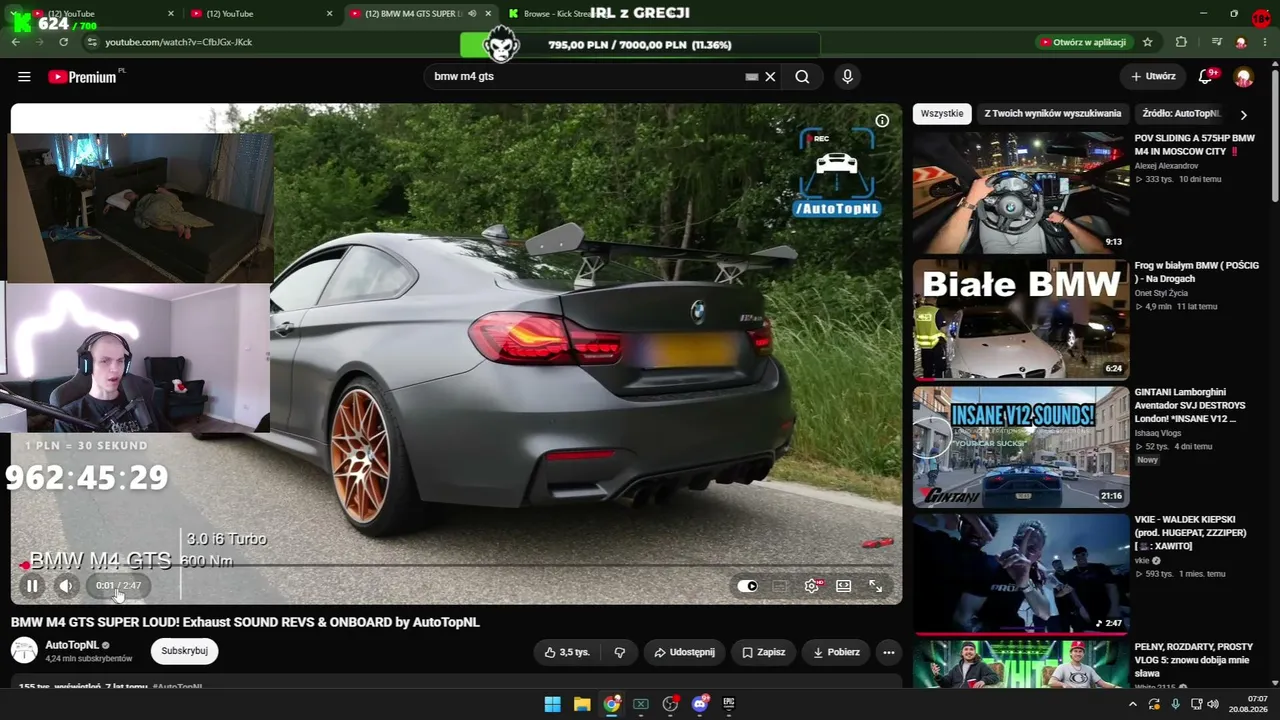Clear the search query with X
Image resolution: width=1280 pixels, height=720 pixels.
(770, 77)
